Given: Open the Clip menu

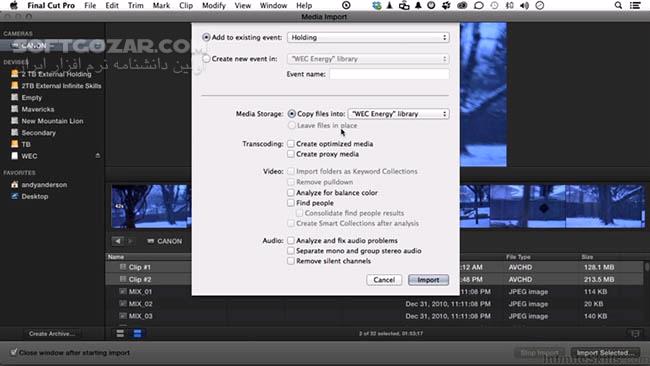Looking at the screenshot, I should click(x=186, y=5).
